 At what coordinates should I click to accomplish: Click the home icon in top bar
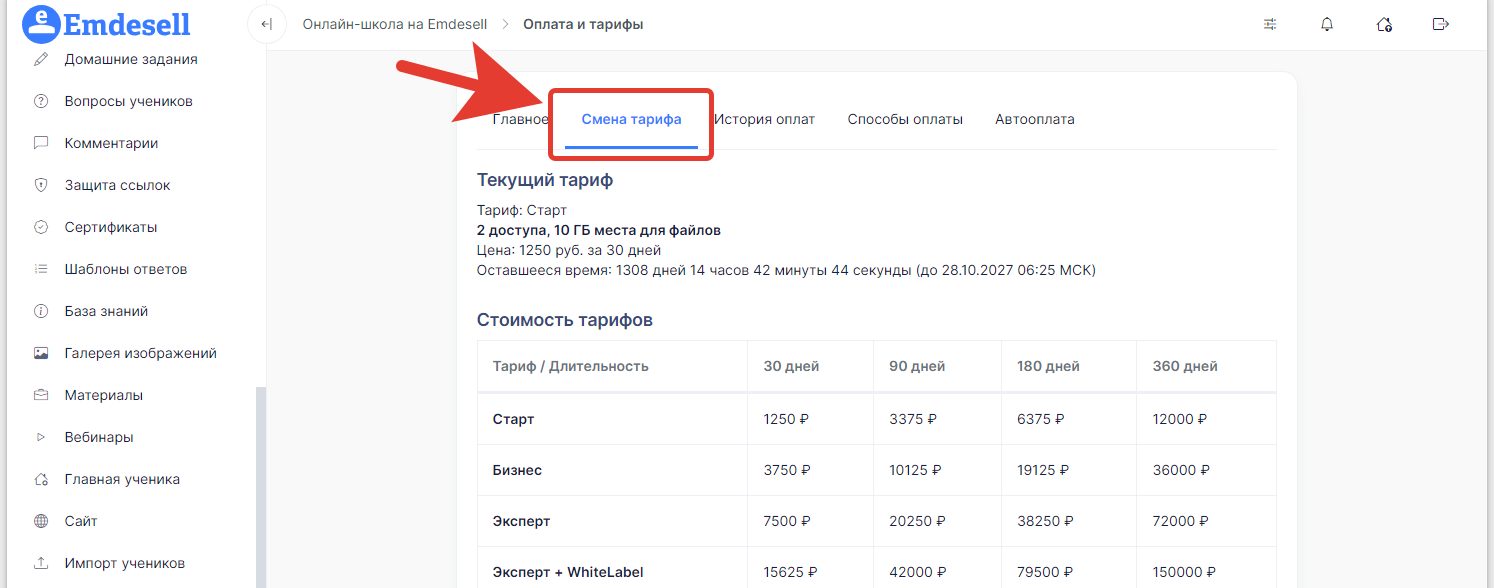(1384, 24)
